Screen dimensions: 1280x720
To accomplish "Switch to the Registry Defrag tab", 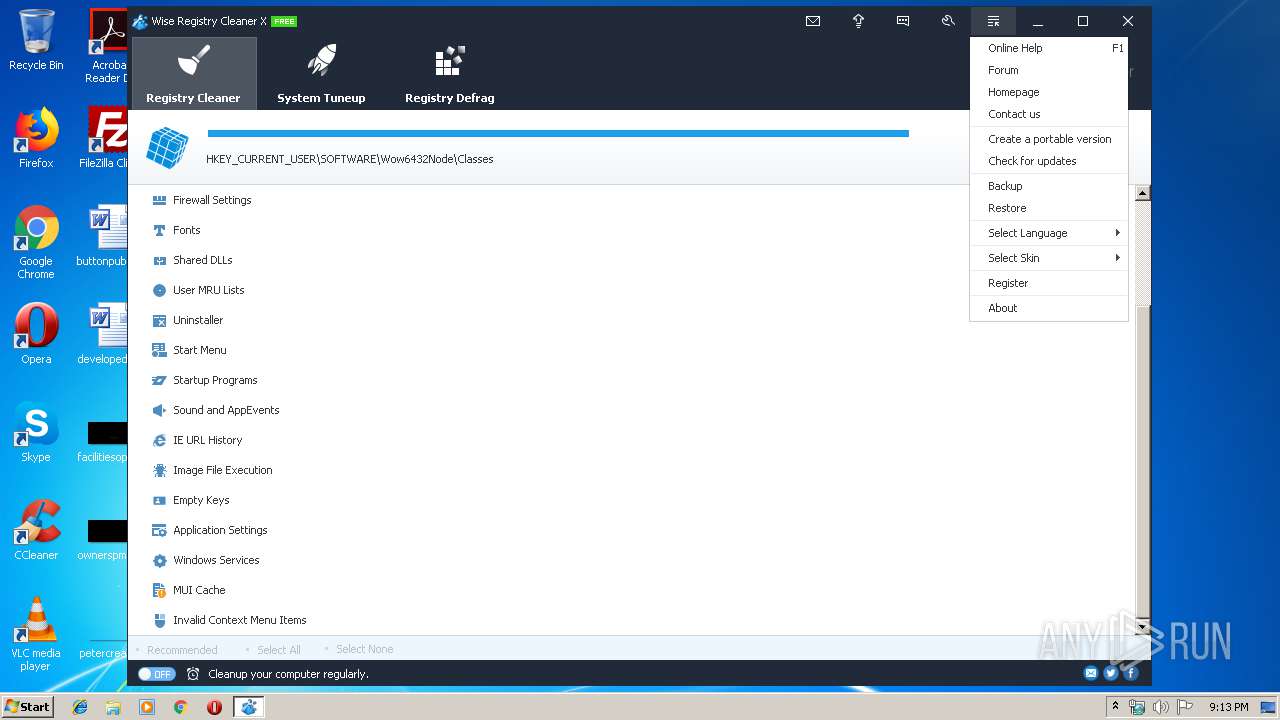I will (449, 73).
